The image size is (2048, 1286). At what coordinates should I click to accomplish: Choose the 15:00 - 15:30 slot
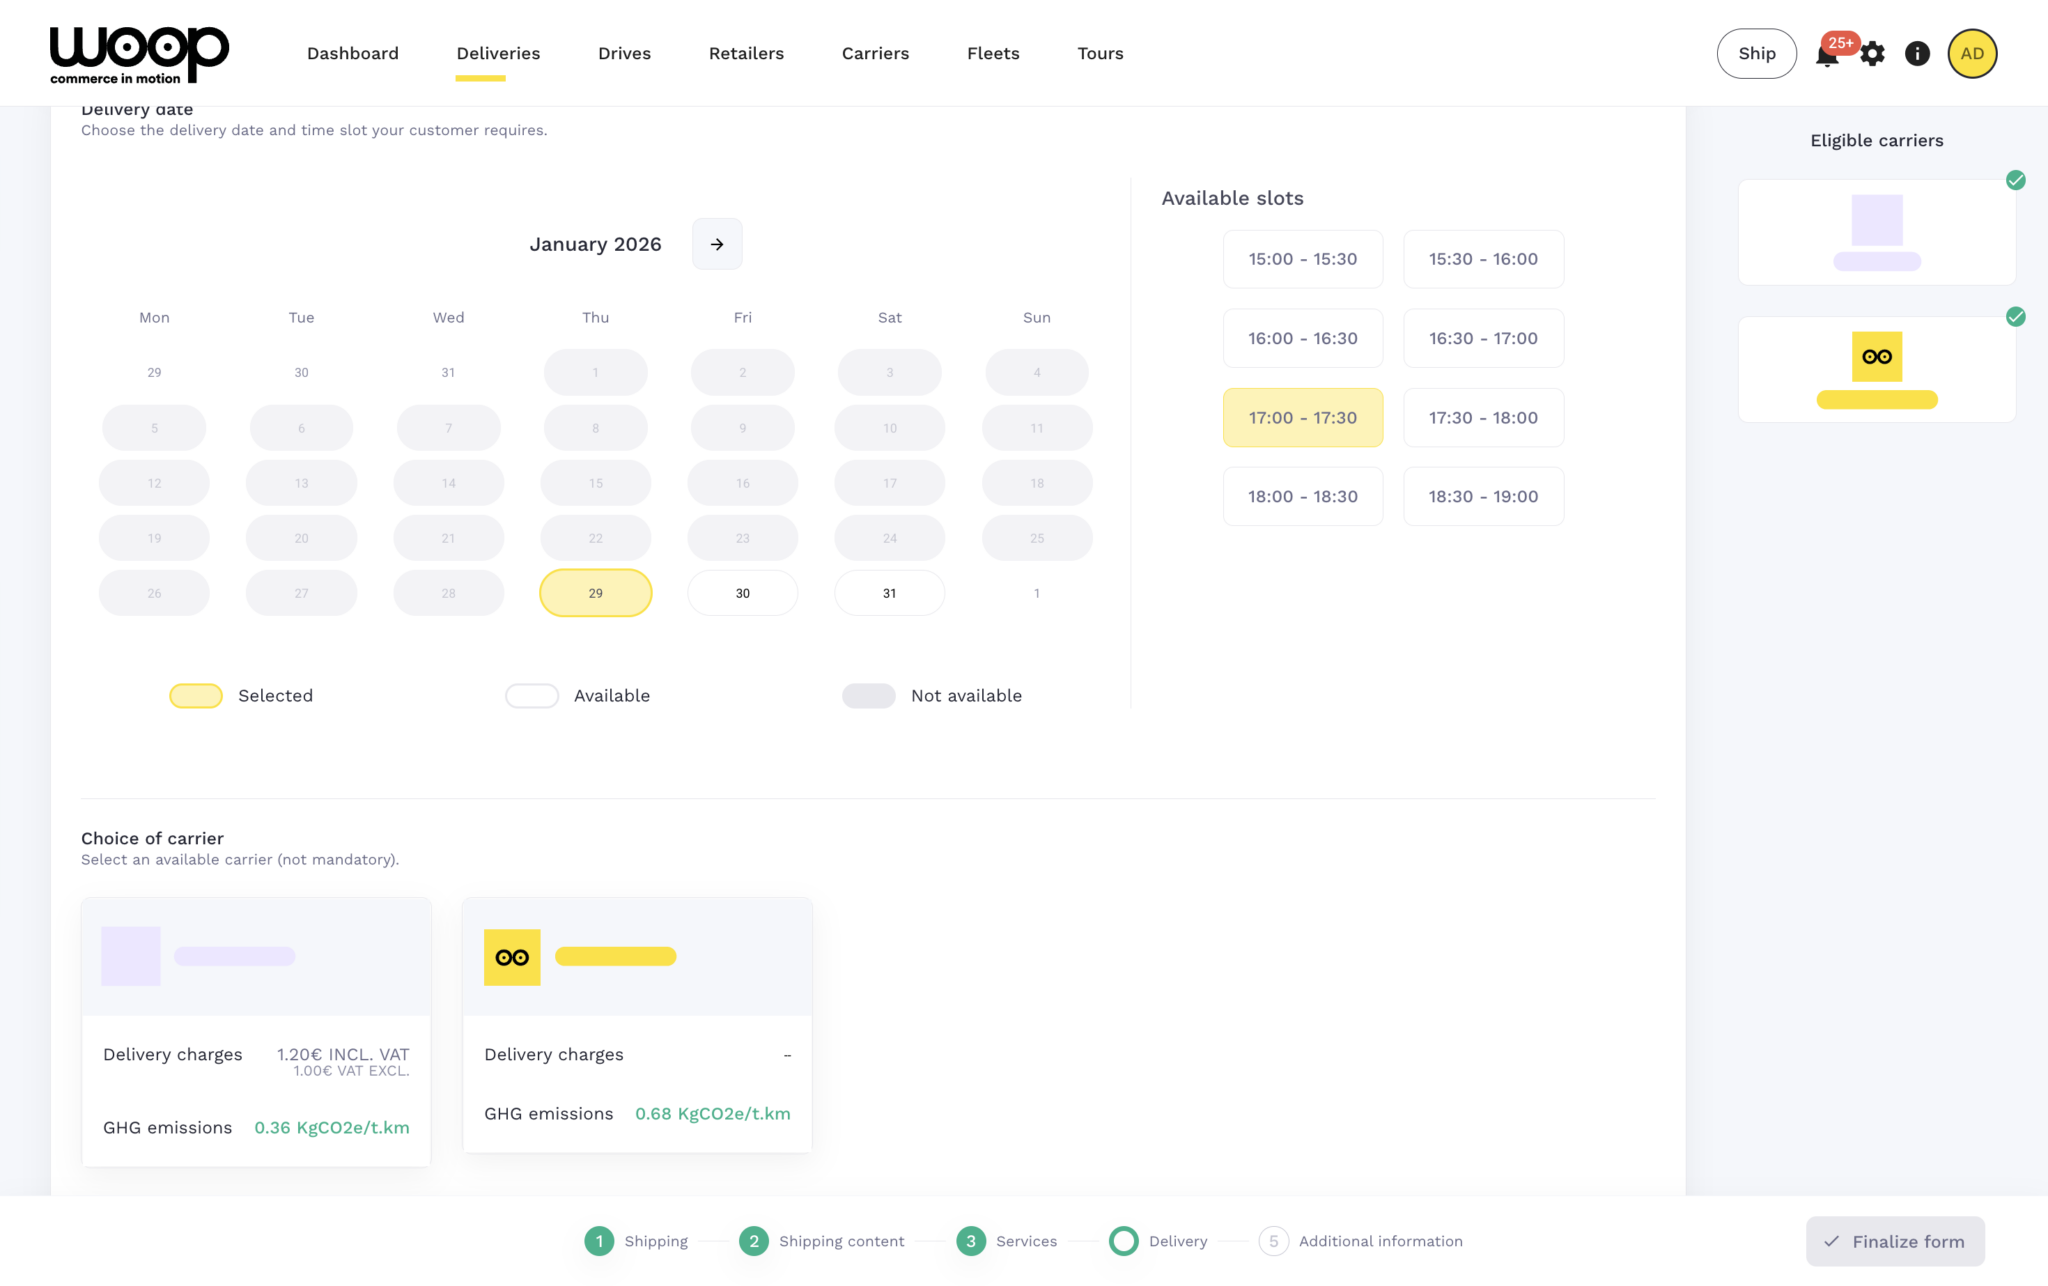[x=1302, y=259]
